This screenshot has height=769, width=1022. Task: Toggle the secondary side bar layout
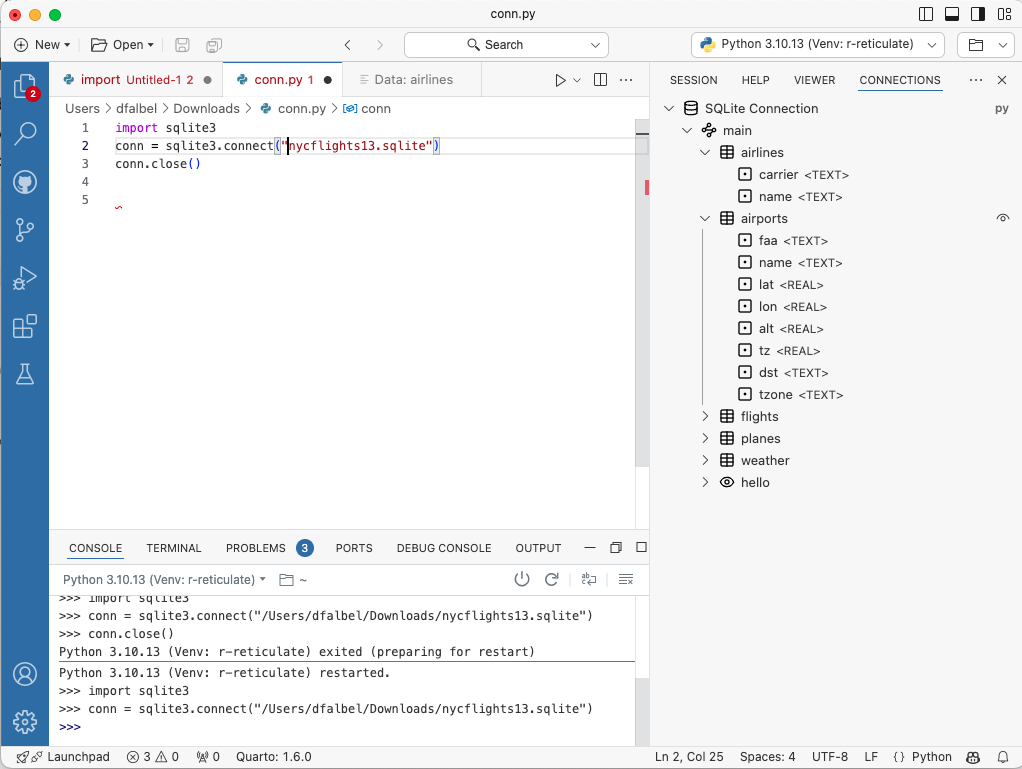tap(978, 14)
